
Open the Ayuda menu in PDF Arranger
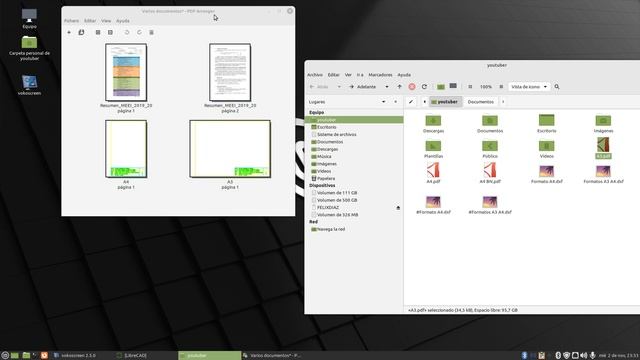coord(123,21)
